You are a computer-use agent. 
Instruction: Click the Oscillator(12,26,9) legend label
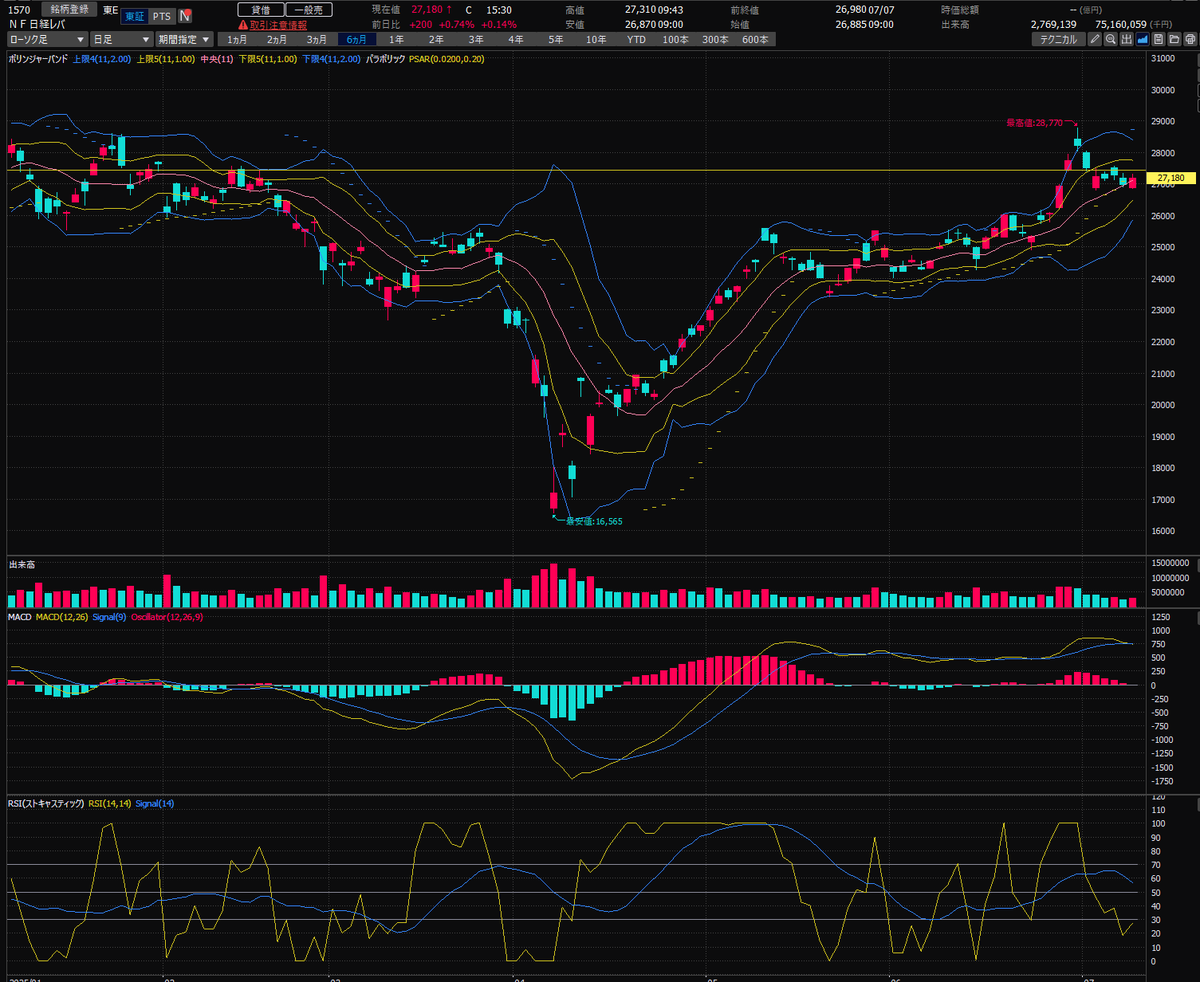tap(167, 617)
